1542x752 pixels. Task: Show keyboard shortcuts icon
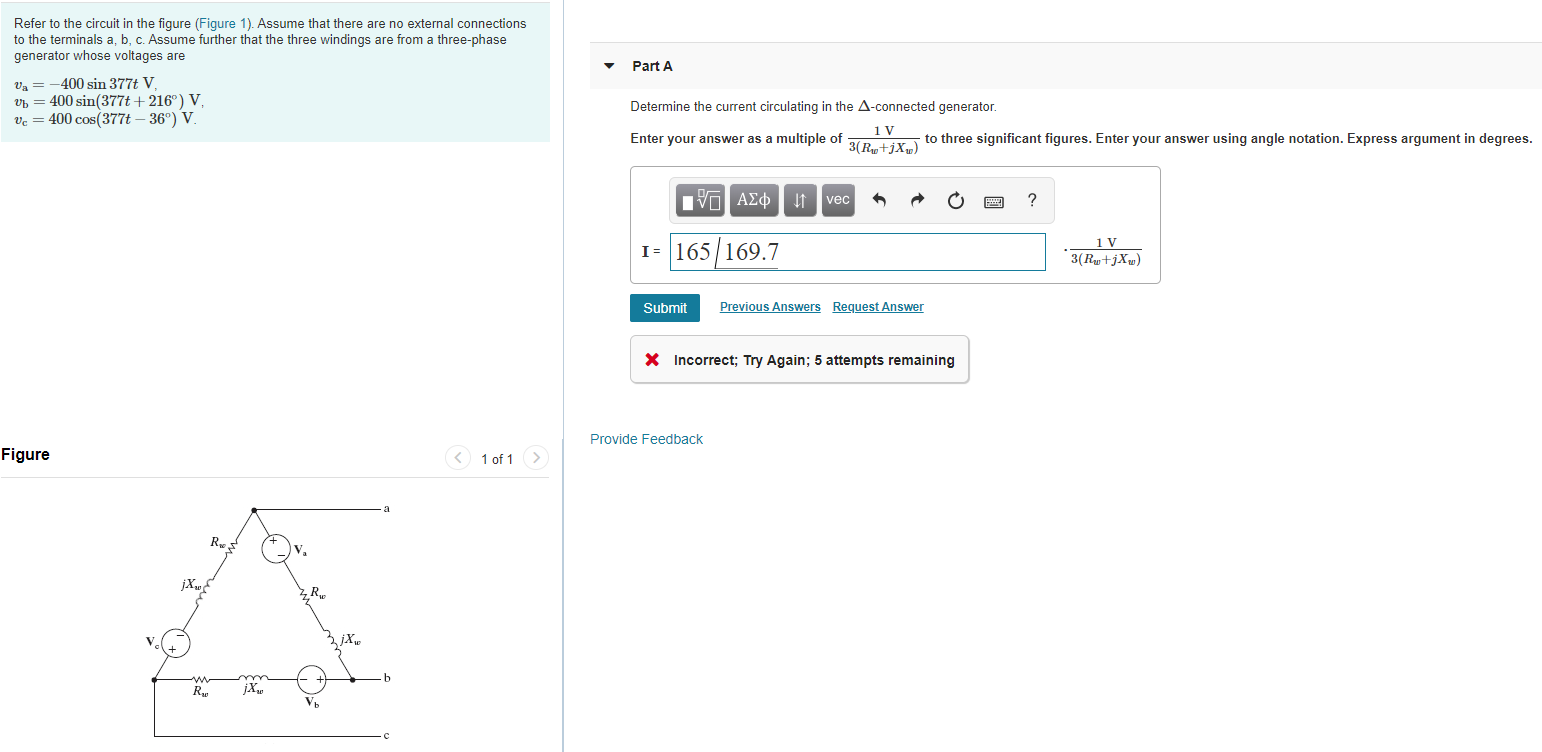point(994,201)
